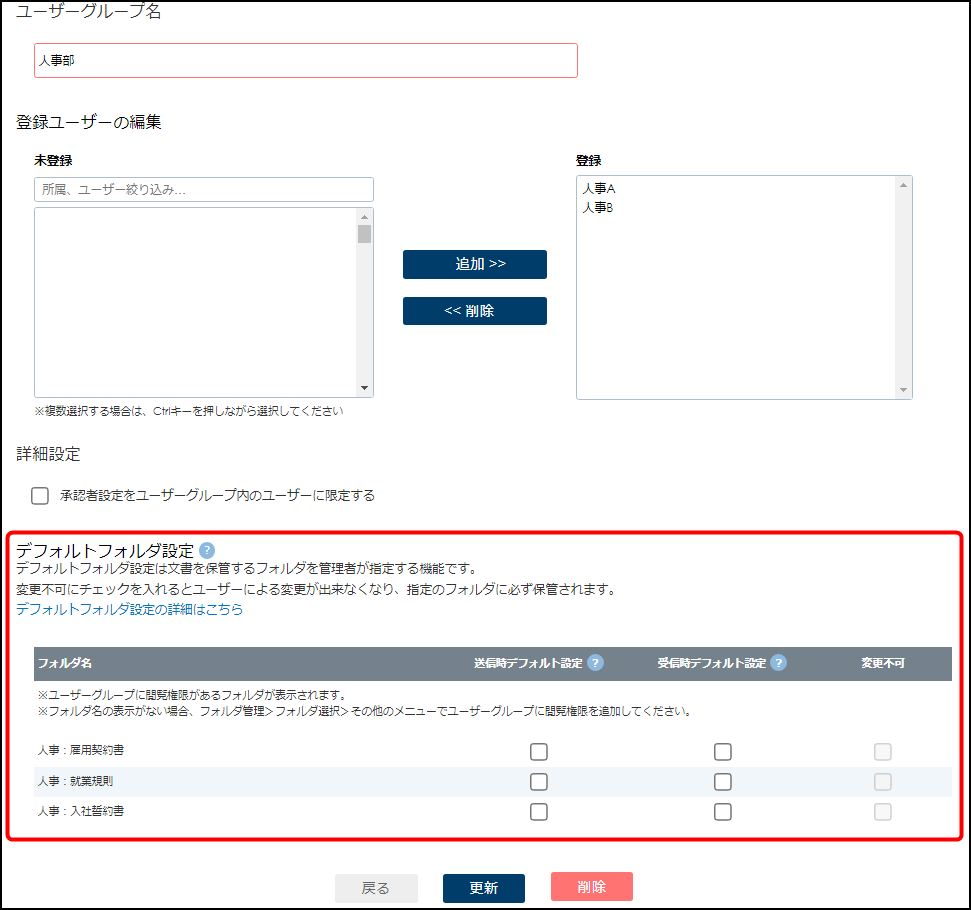Image resolution: width=971 pixels, height=910 pixels.
Task: Click the 戻る button
Action: pyautogui.click(x=376, y=888)
